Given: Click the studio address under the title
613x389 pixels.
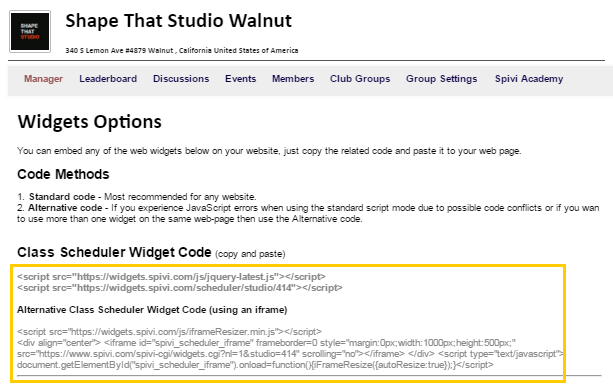Looking at the screenshot, I should click(182, 50).
